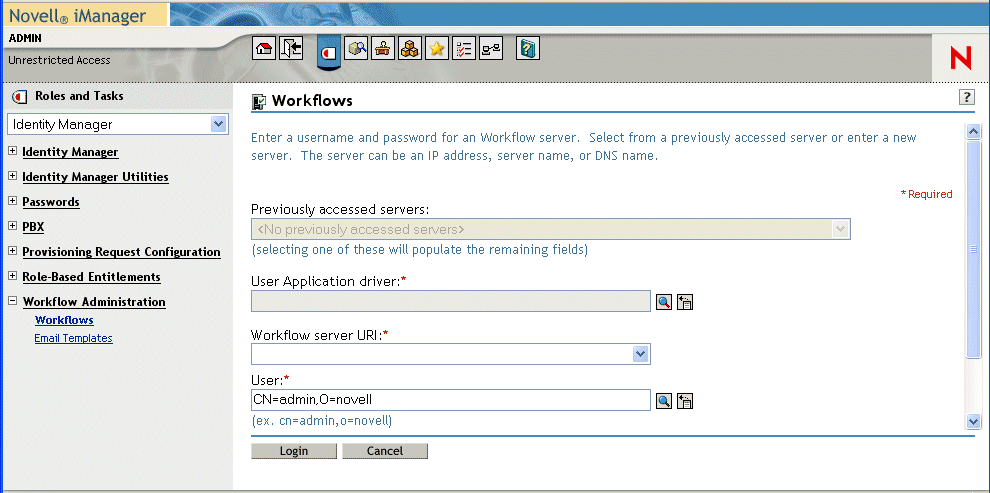Screen dimensions: 990x493
Task: Open Provisioning Request Configuration link
Action: click(121, 252)
